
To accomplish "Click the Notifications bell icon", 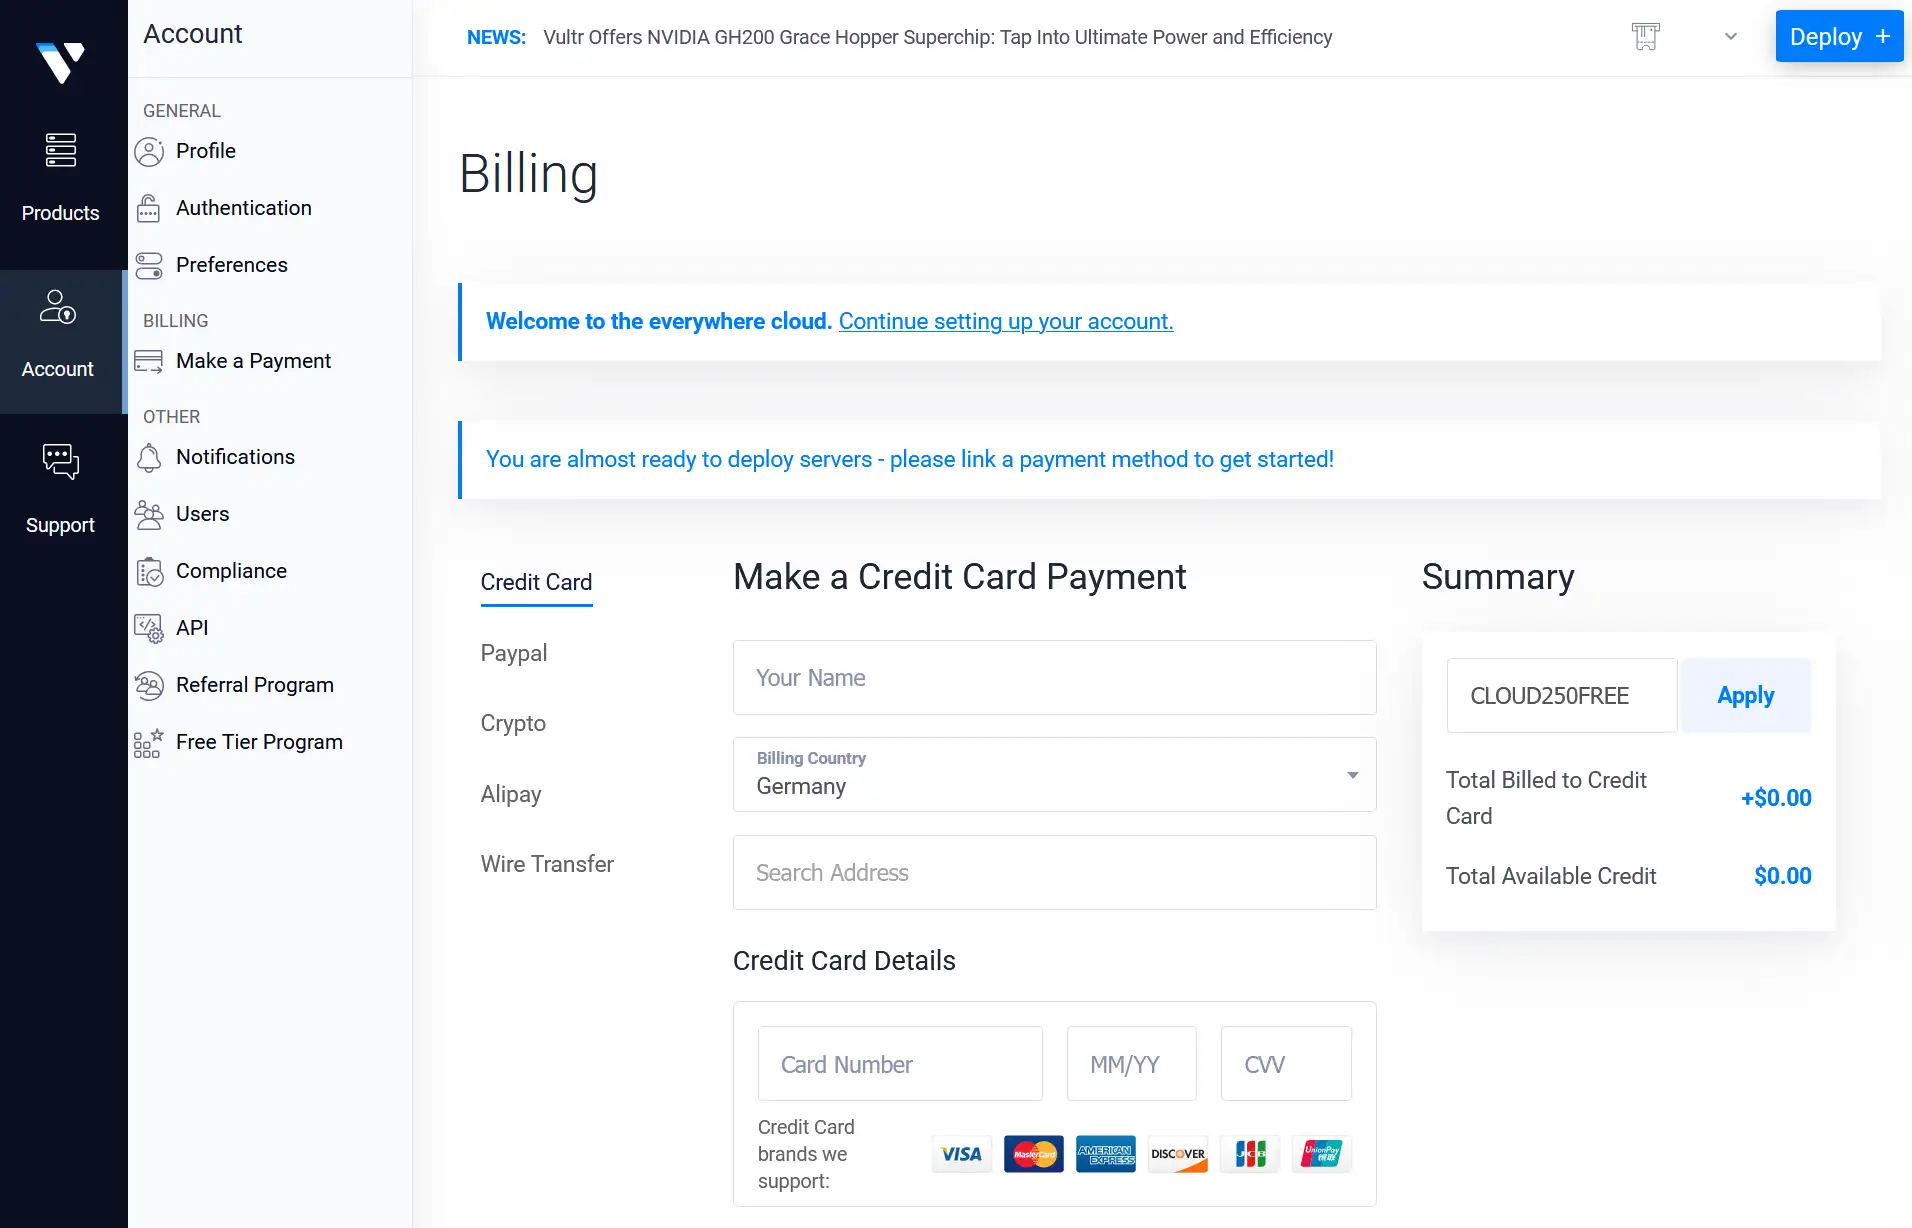I will pos(149,458).
